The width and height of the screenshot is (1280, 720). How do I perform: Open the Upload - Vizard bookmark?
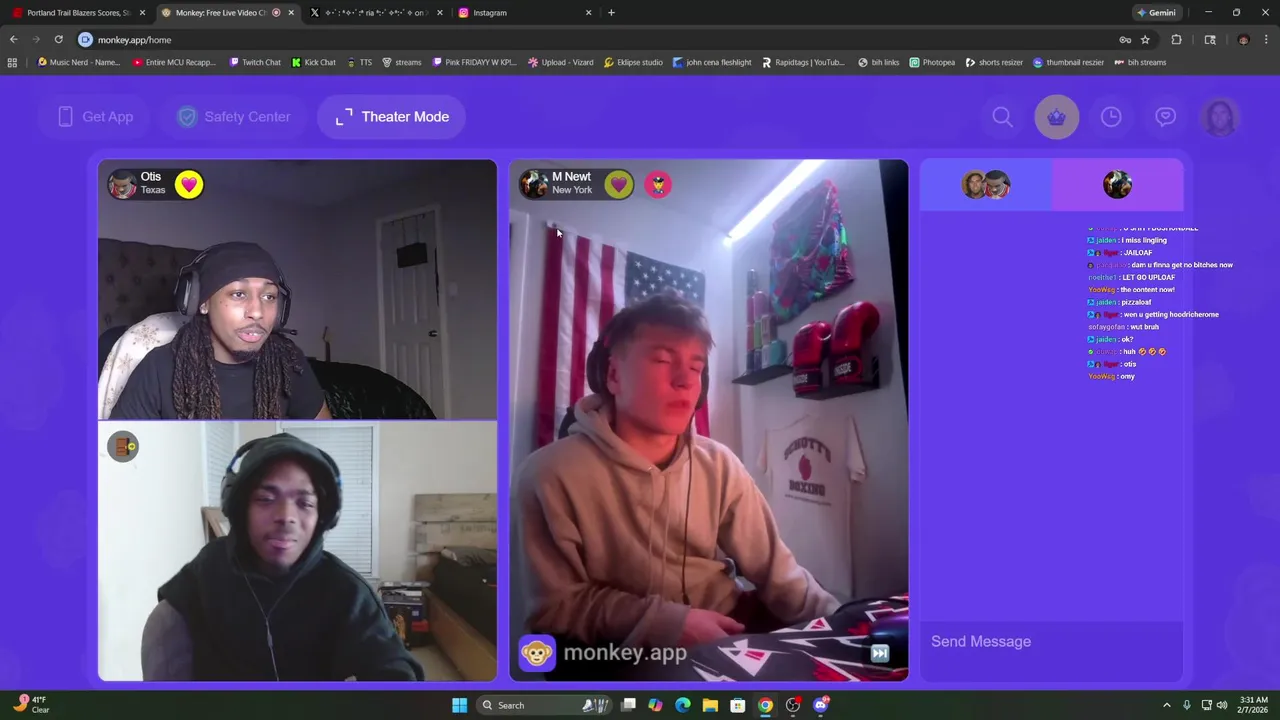coord(561,62)
